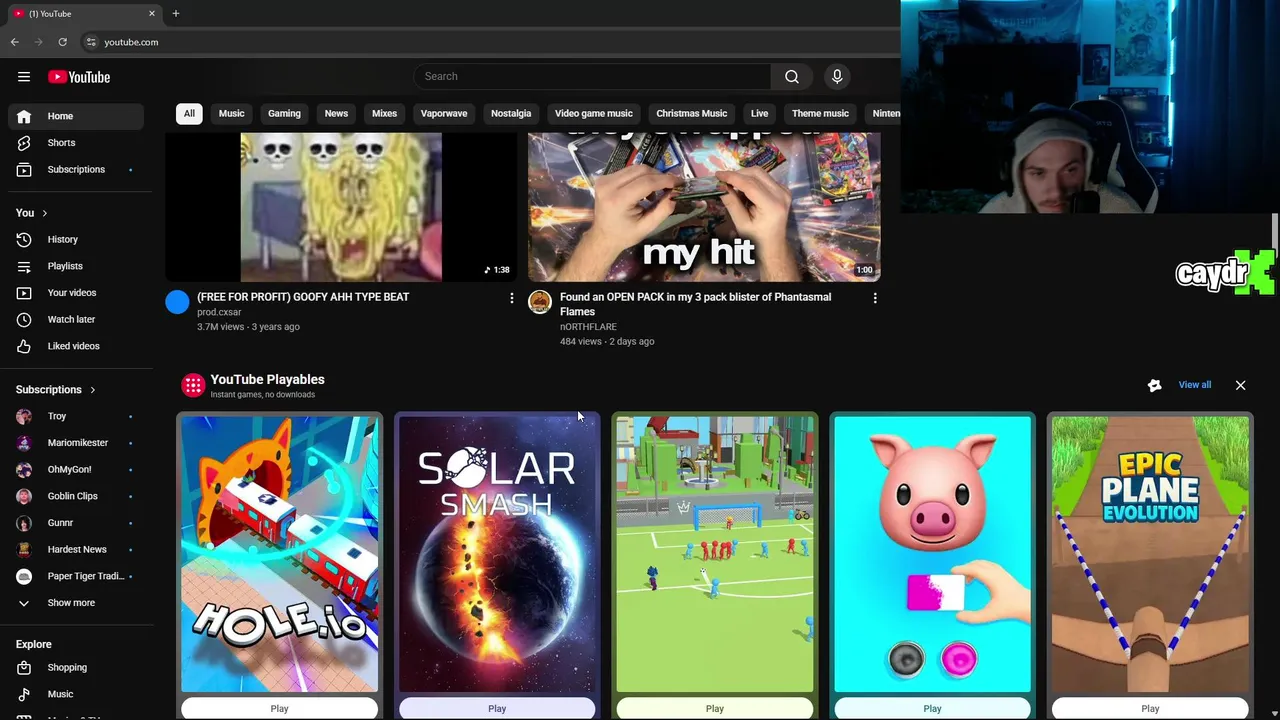Open the Solar Smash thumbnail

pos(497,554)
